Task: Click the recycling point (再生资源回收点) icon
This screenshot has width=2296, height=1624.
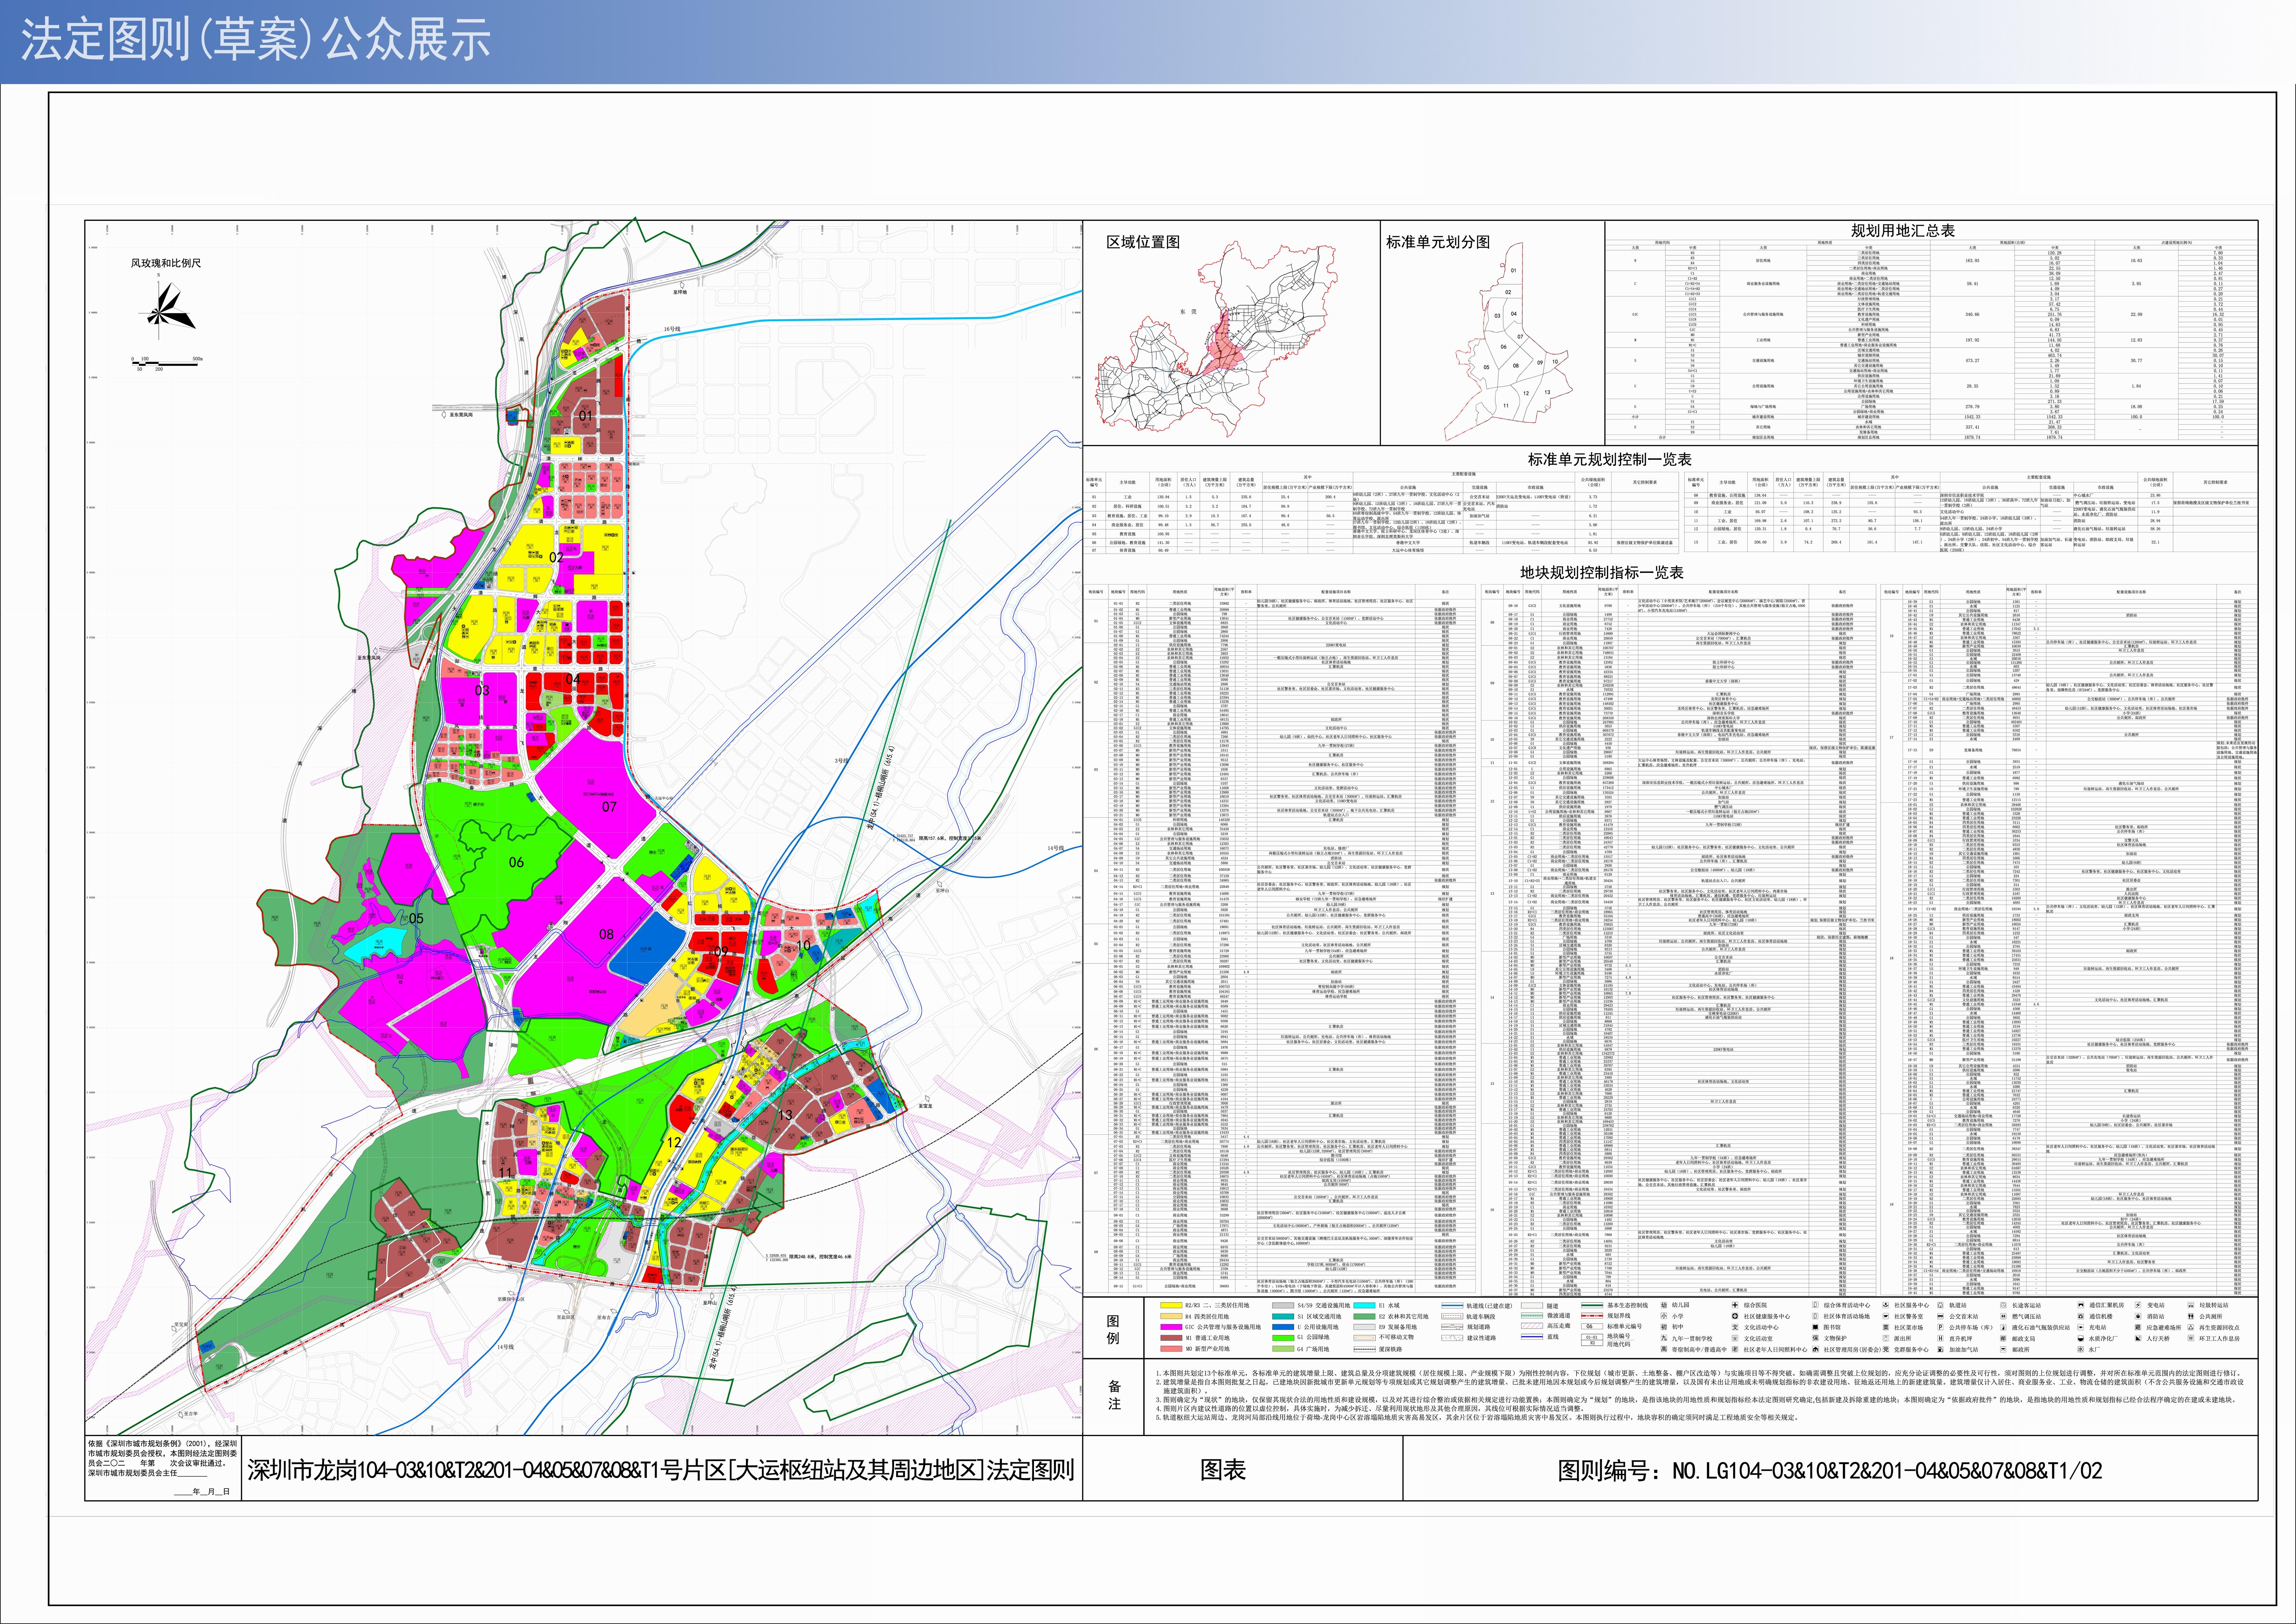Action: pos(2191,1327)
